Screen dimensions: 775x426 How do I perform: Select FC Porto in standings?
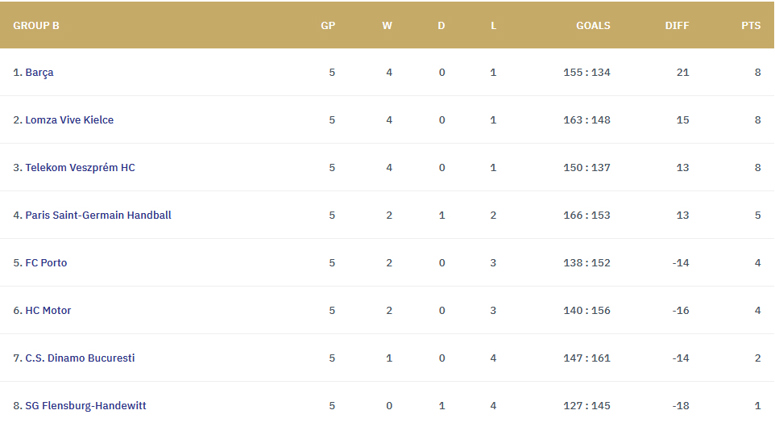tap(46, 263)
